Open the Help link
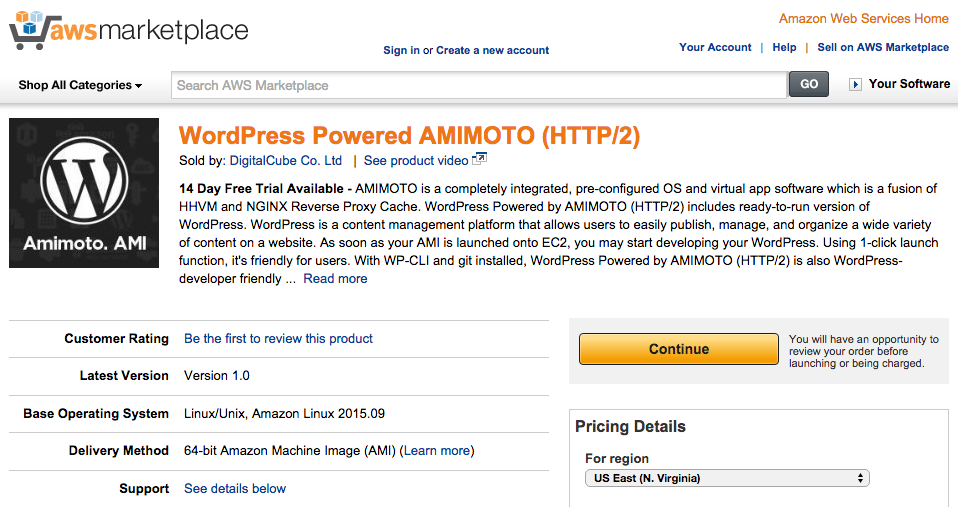Image resolution: width=958 pixels, height=507 pixels. coord(784,47)
